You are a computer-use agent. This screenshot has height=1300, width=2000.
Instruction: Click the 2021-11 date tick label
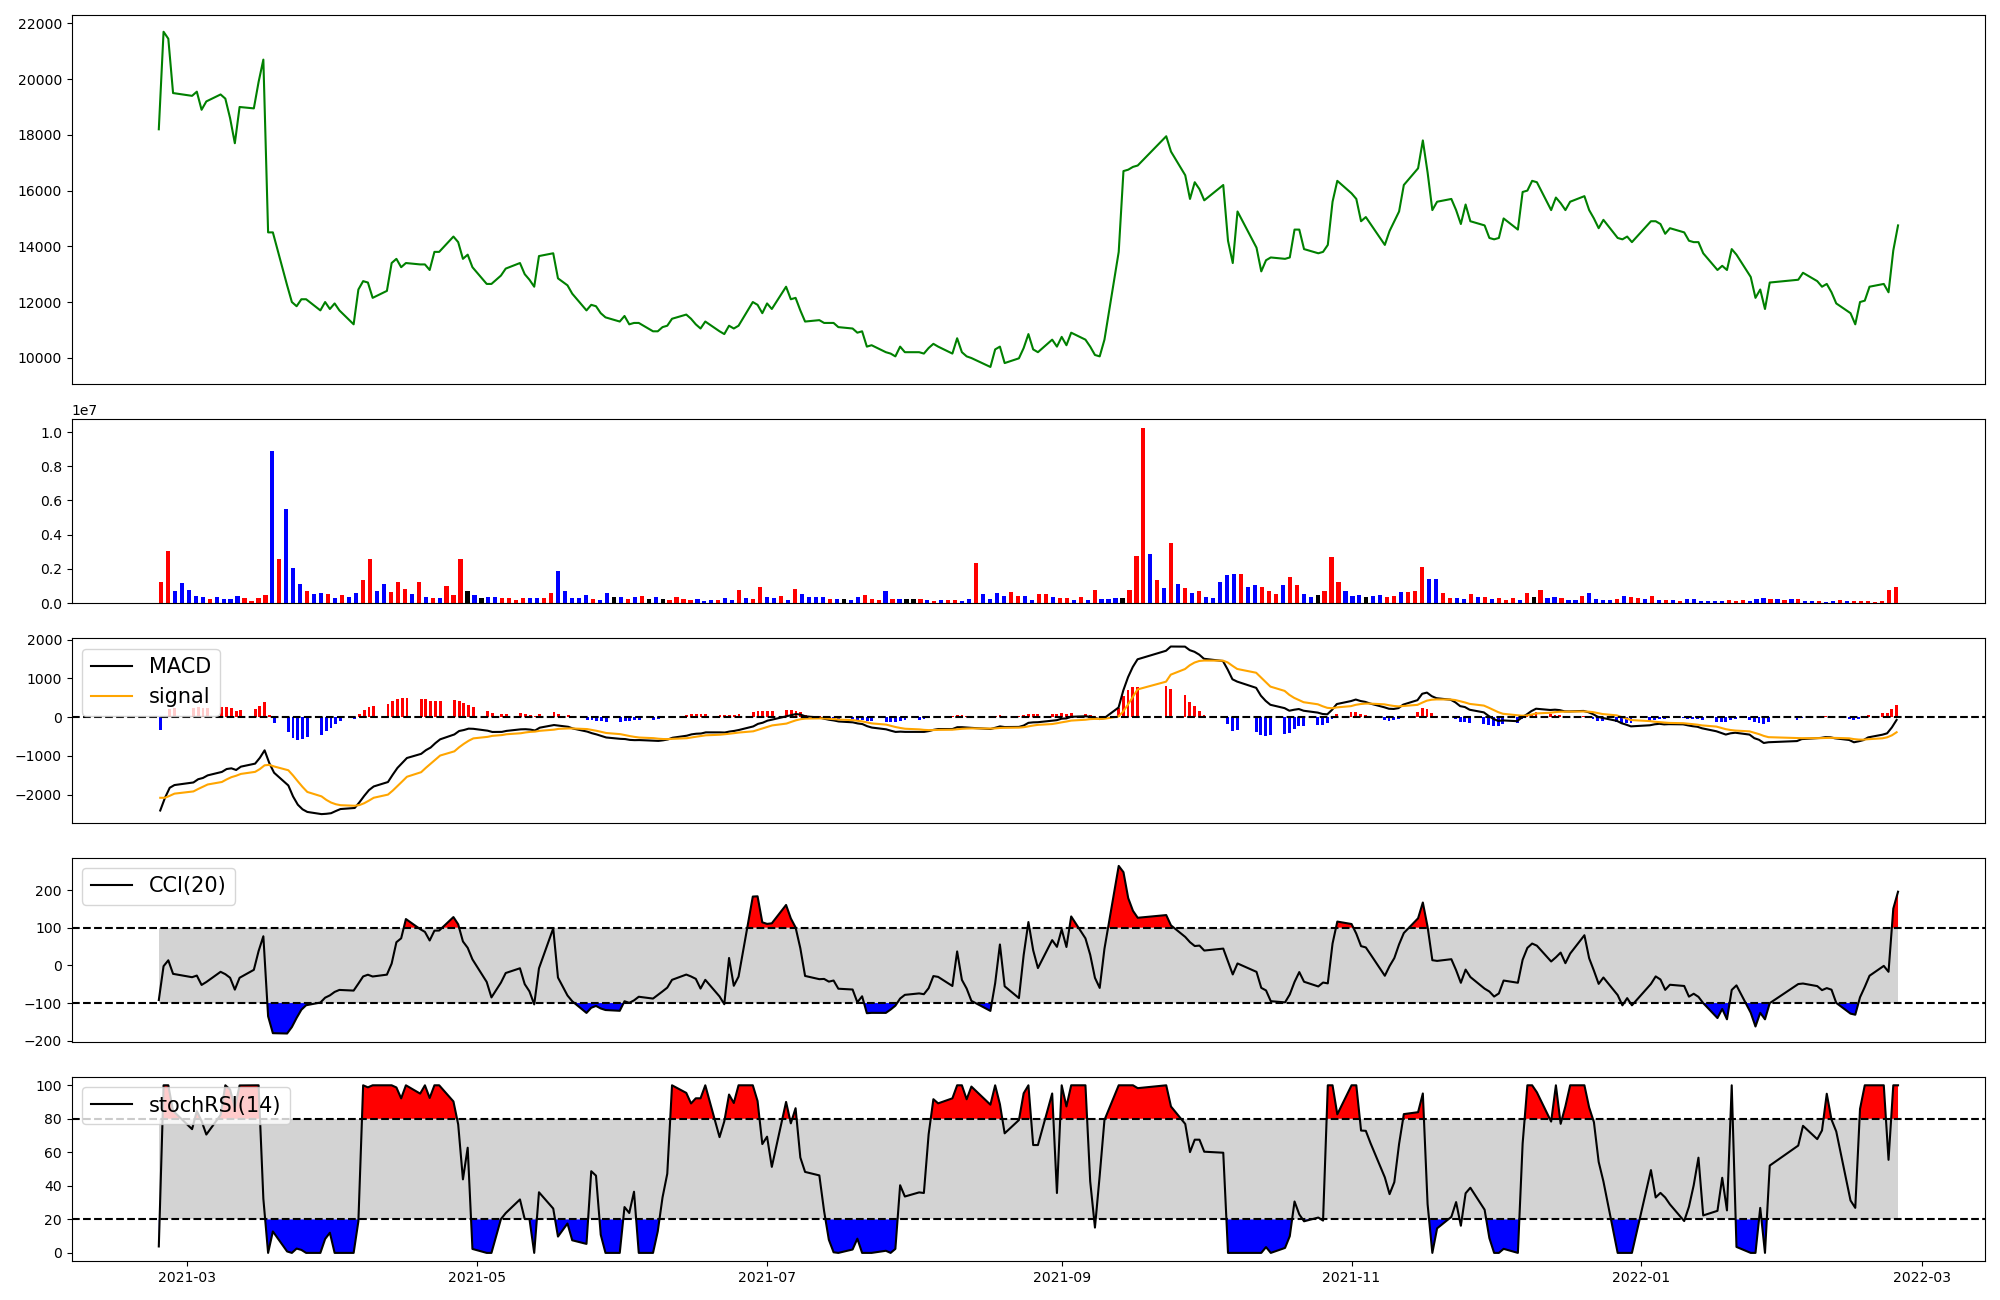1351,1277
